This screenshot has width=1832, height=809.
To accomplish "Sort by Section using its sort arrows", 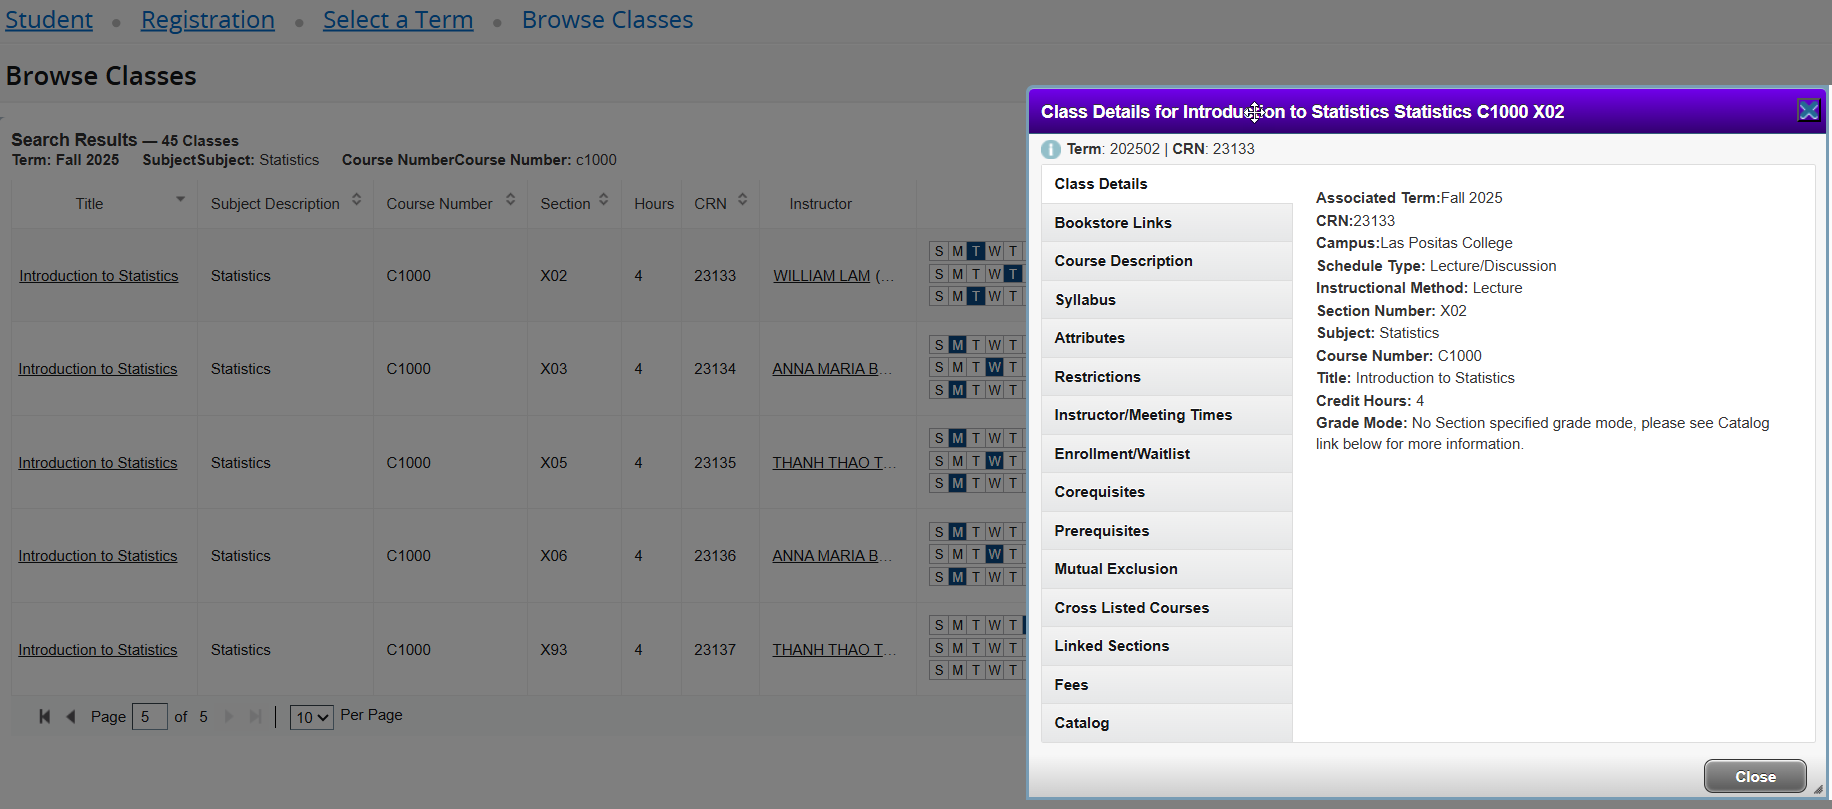I will click(x=604, y=200).
